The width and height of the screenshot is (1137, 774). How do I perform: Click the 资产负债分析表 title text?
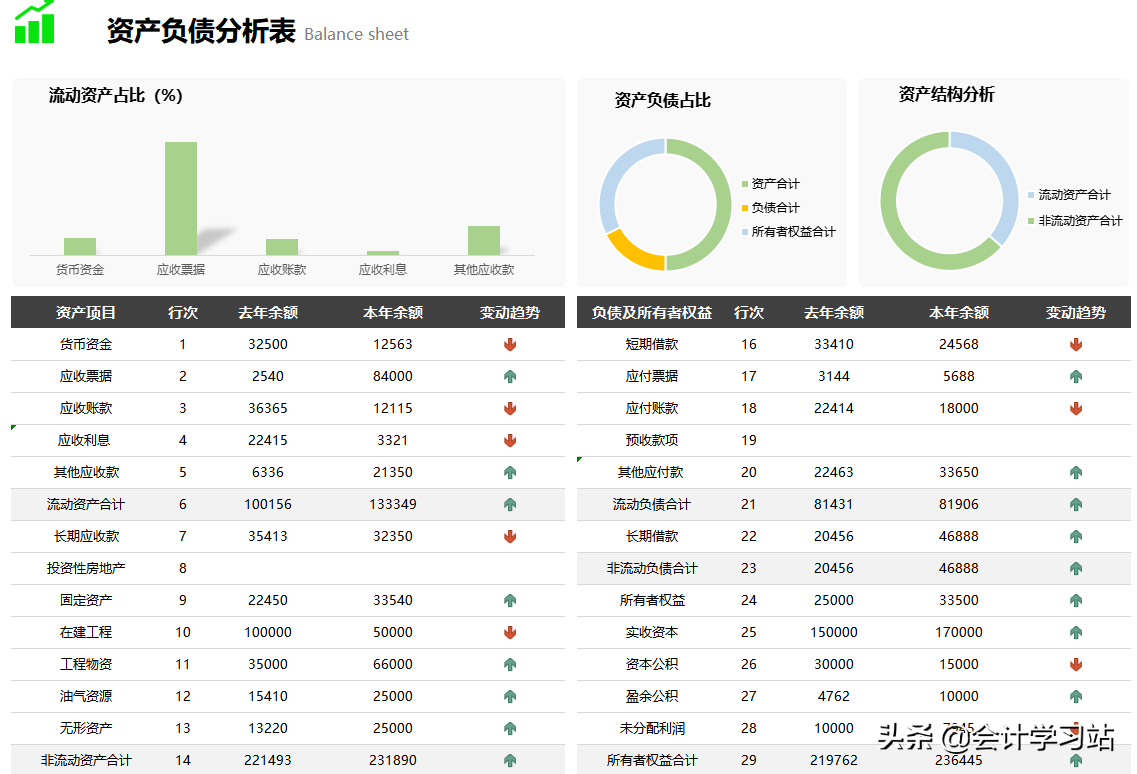click(x=200, y=32)
